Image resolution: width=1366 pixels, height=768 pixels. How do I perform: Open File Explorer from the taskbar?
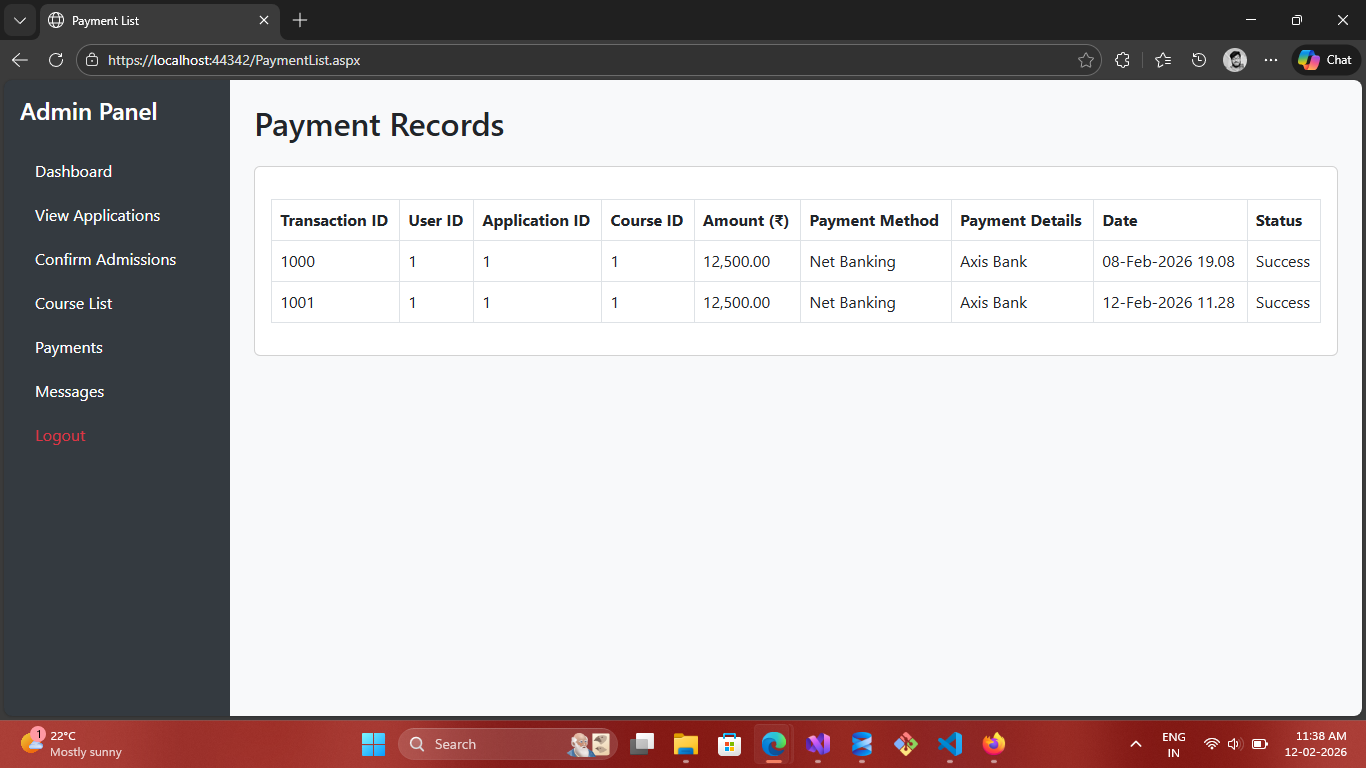685,744
